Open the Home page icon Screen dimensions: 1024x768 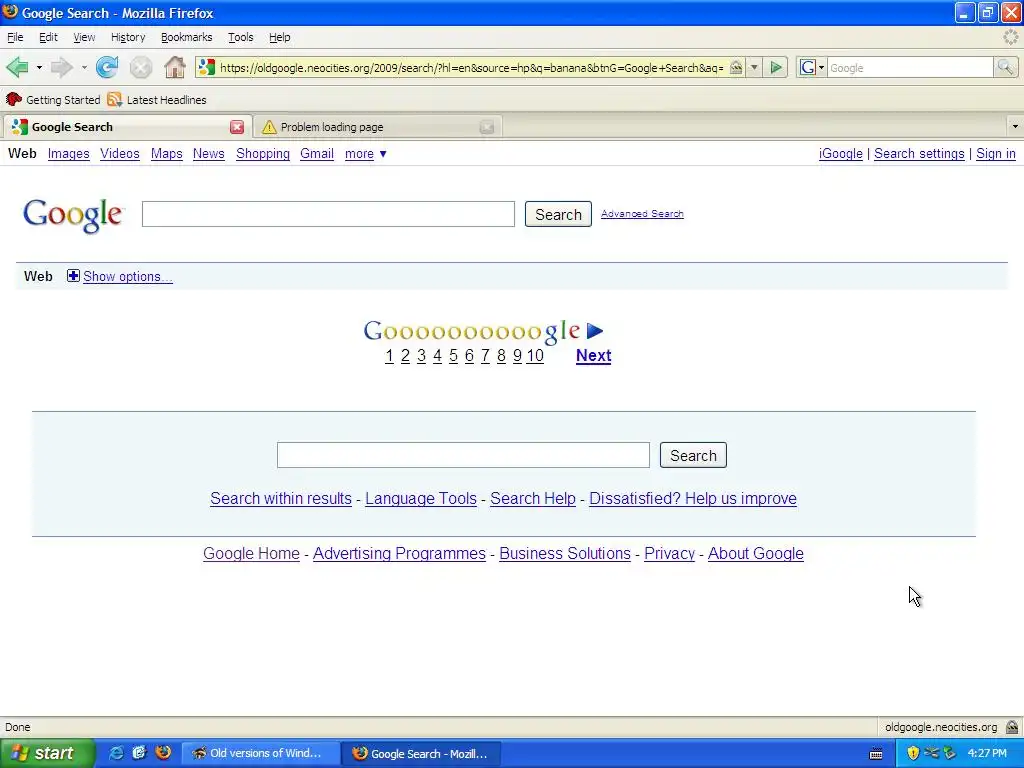pyautogui.click(x=174, y=67)
